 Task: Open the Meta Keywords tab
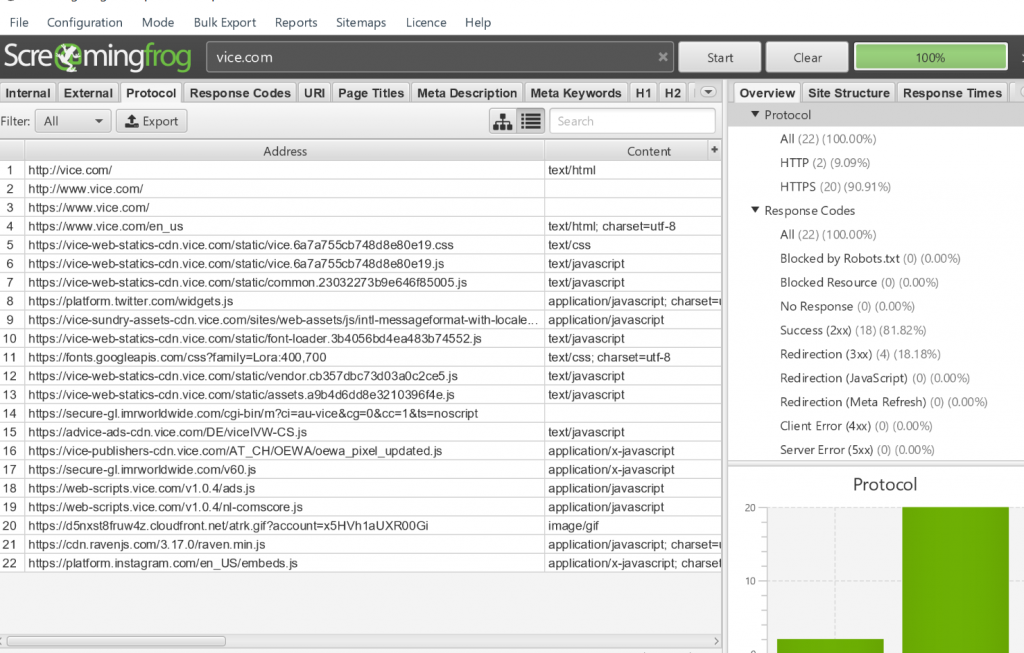click(x=576, y=93)
